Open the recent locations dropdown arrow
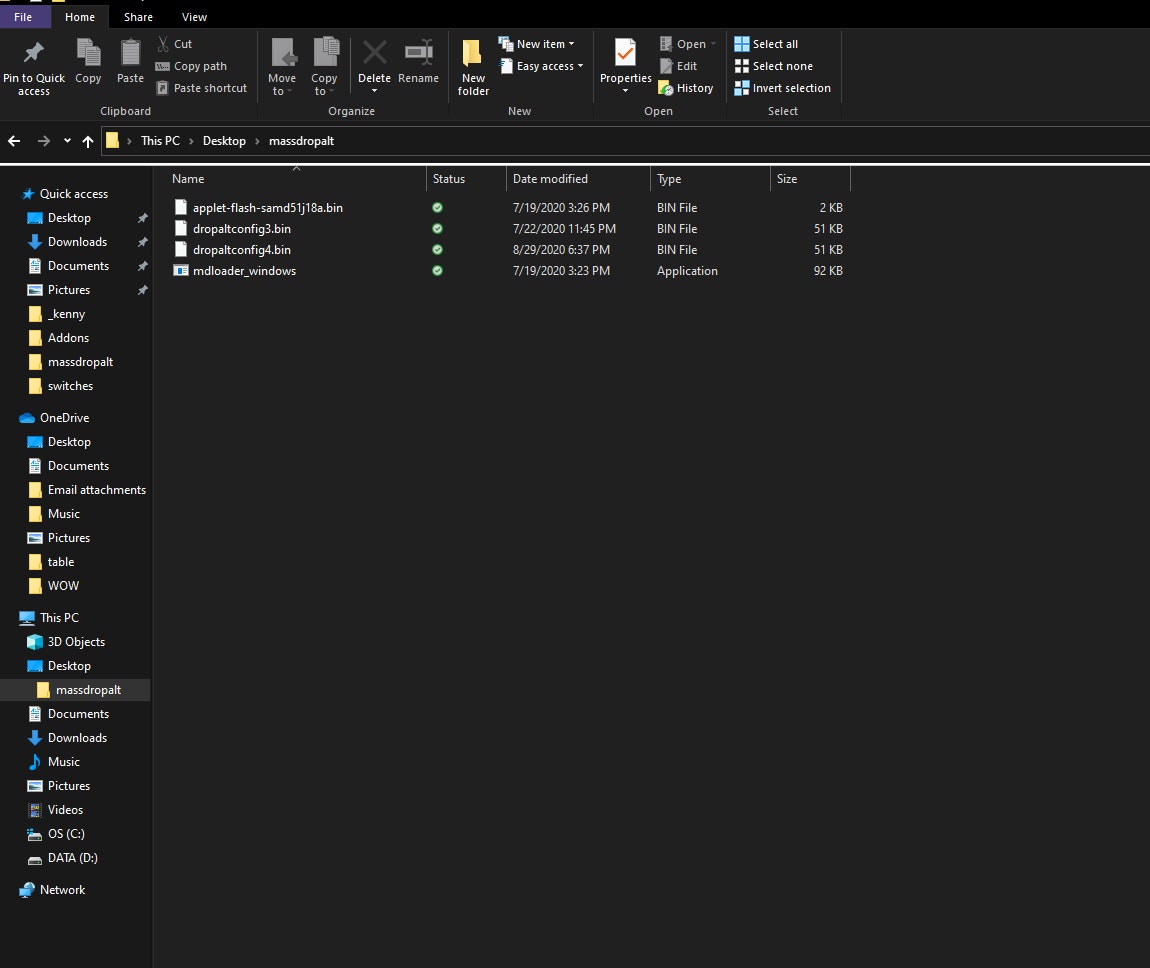1150x968 pixels. coord(67,141)
